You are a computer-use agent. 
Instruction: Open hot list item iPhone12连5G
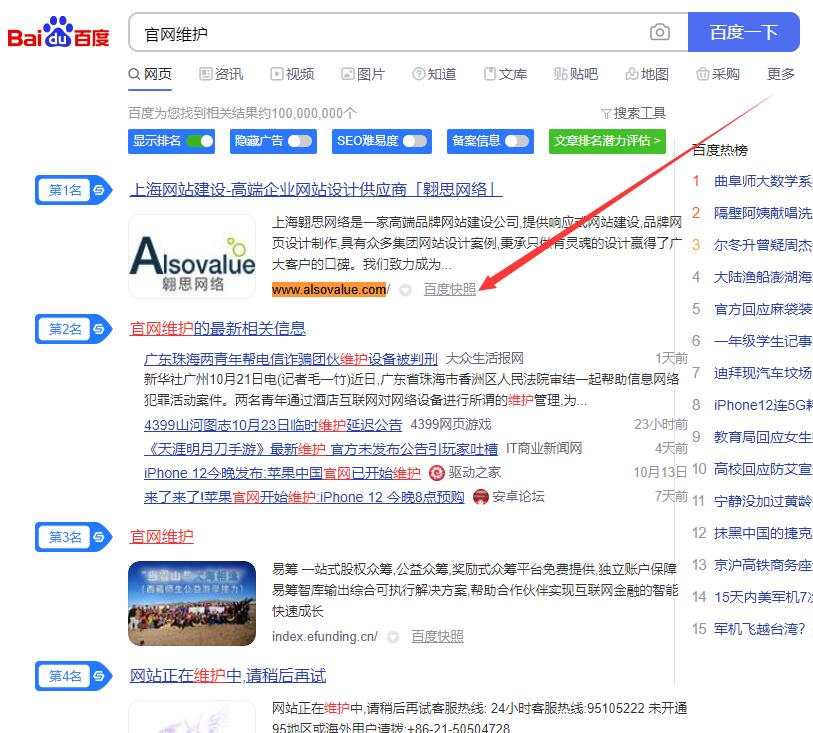(762, 405)
